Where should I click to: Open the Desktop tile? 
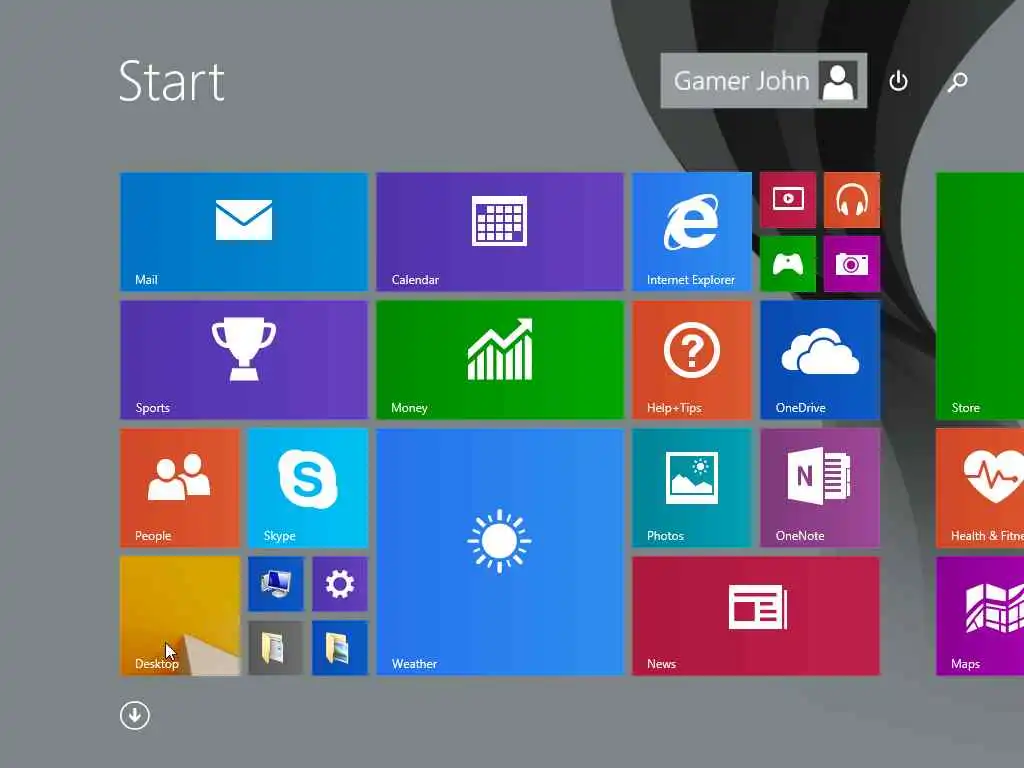click(180, 615)
